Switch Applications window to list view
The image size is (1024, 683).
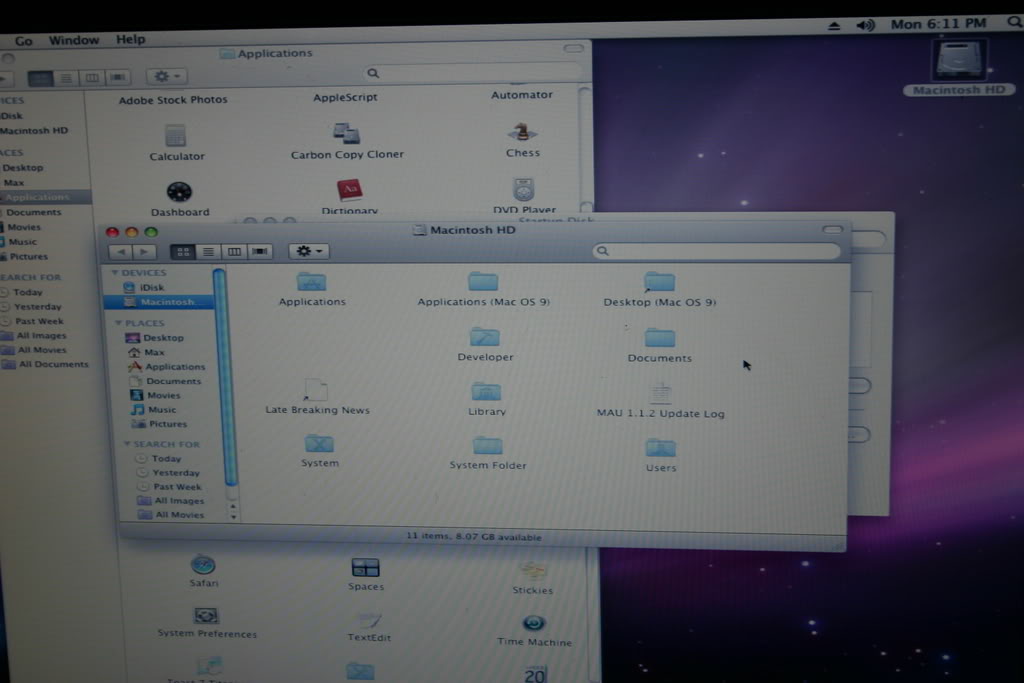66,78
